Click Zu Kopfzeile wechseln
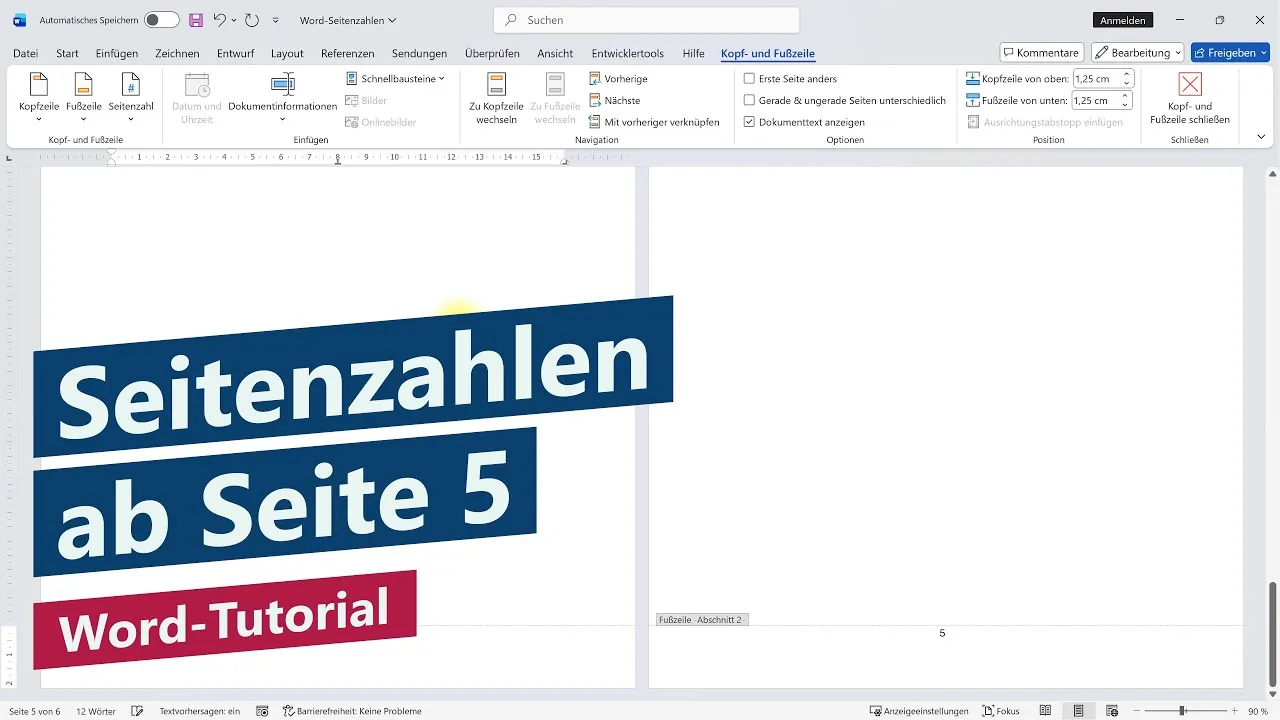The image size is (1280, 720). click(495, 96)
